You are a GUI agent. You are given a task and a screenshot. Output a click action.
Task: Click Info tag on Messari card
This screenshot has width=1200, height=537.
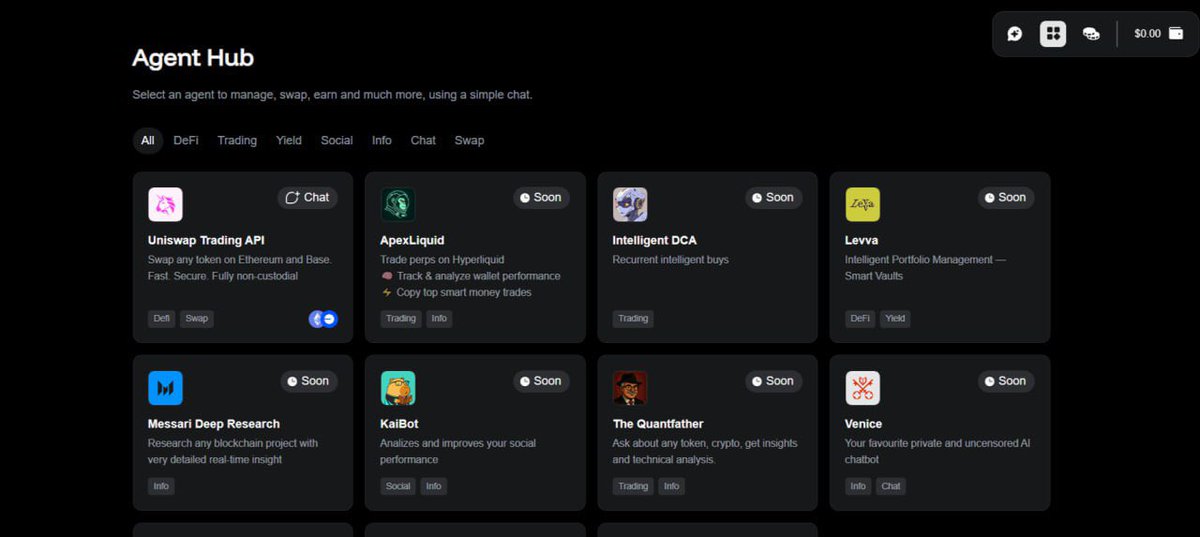pyautogui.click(x=161, y=486)
